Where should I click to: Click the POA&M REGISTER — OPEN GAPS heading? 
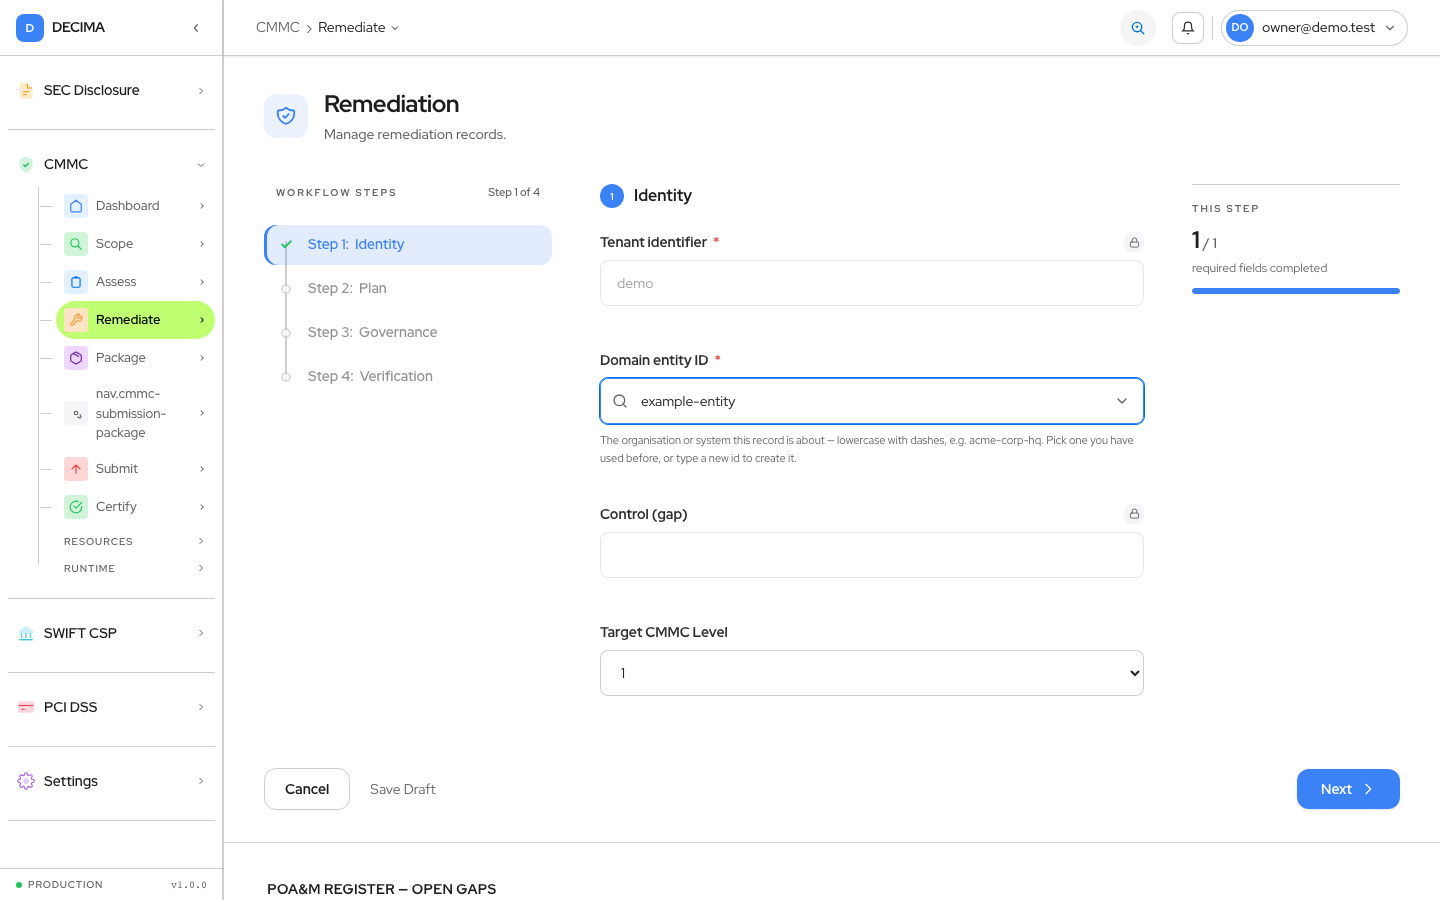point(382,889)
